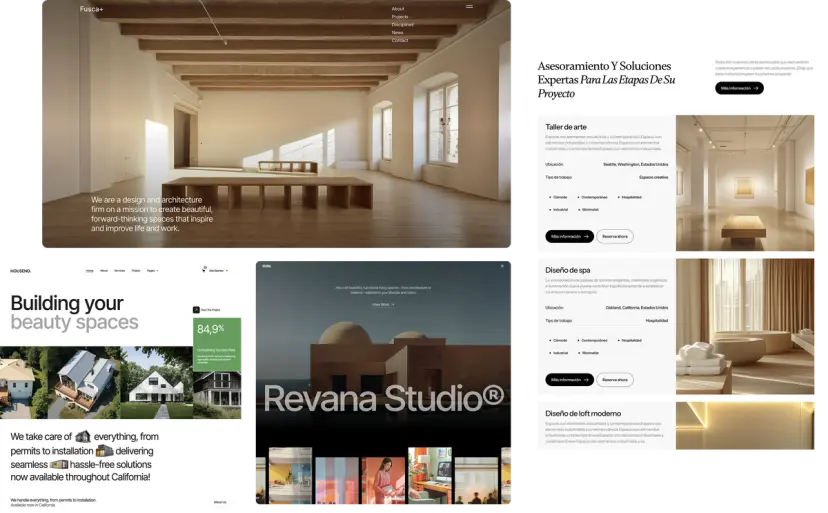Open the white gabled house photo
This screenshot has width=828, height=513.
[157, 383]
